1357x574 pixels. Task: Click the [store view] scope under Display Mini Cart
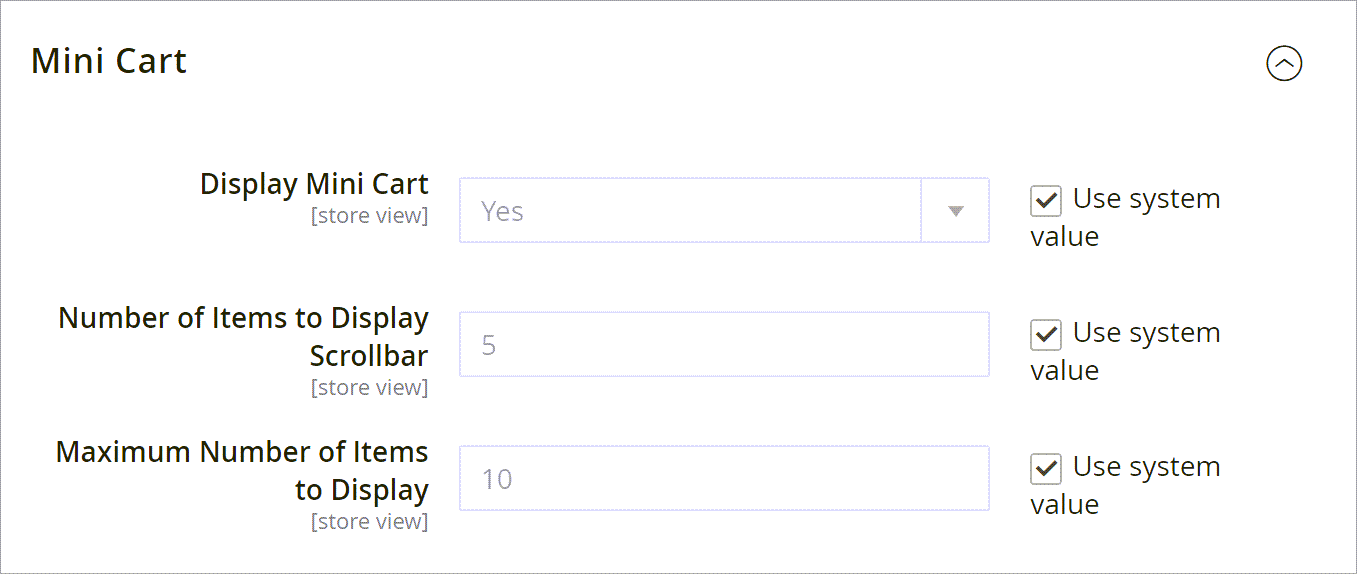pos(369,216)
